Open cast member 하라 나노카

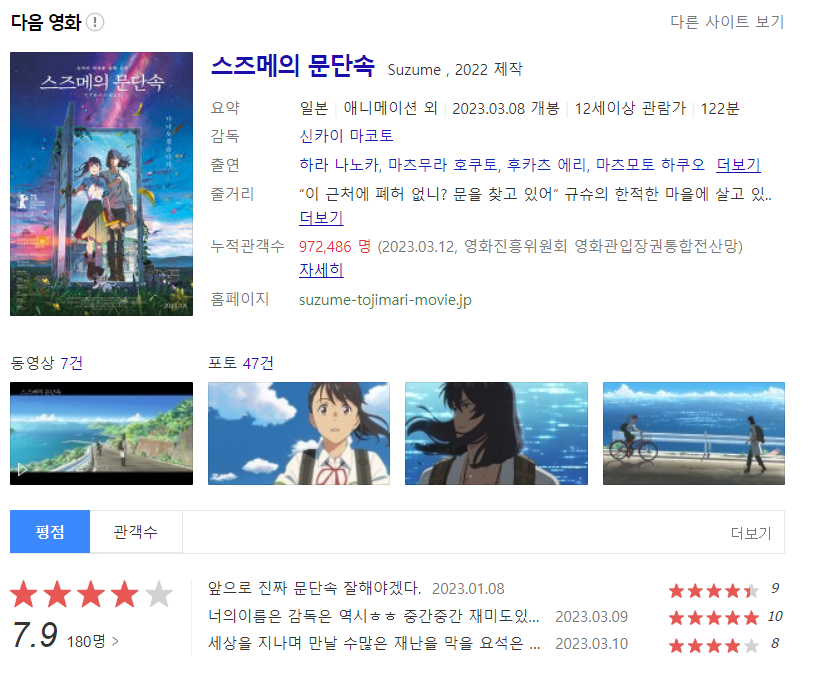click(339, 165)
